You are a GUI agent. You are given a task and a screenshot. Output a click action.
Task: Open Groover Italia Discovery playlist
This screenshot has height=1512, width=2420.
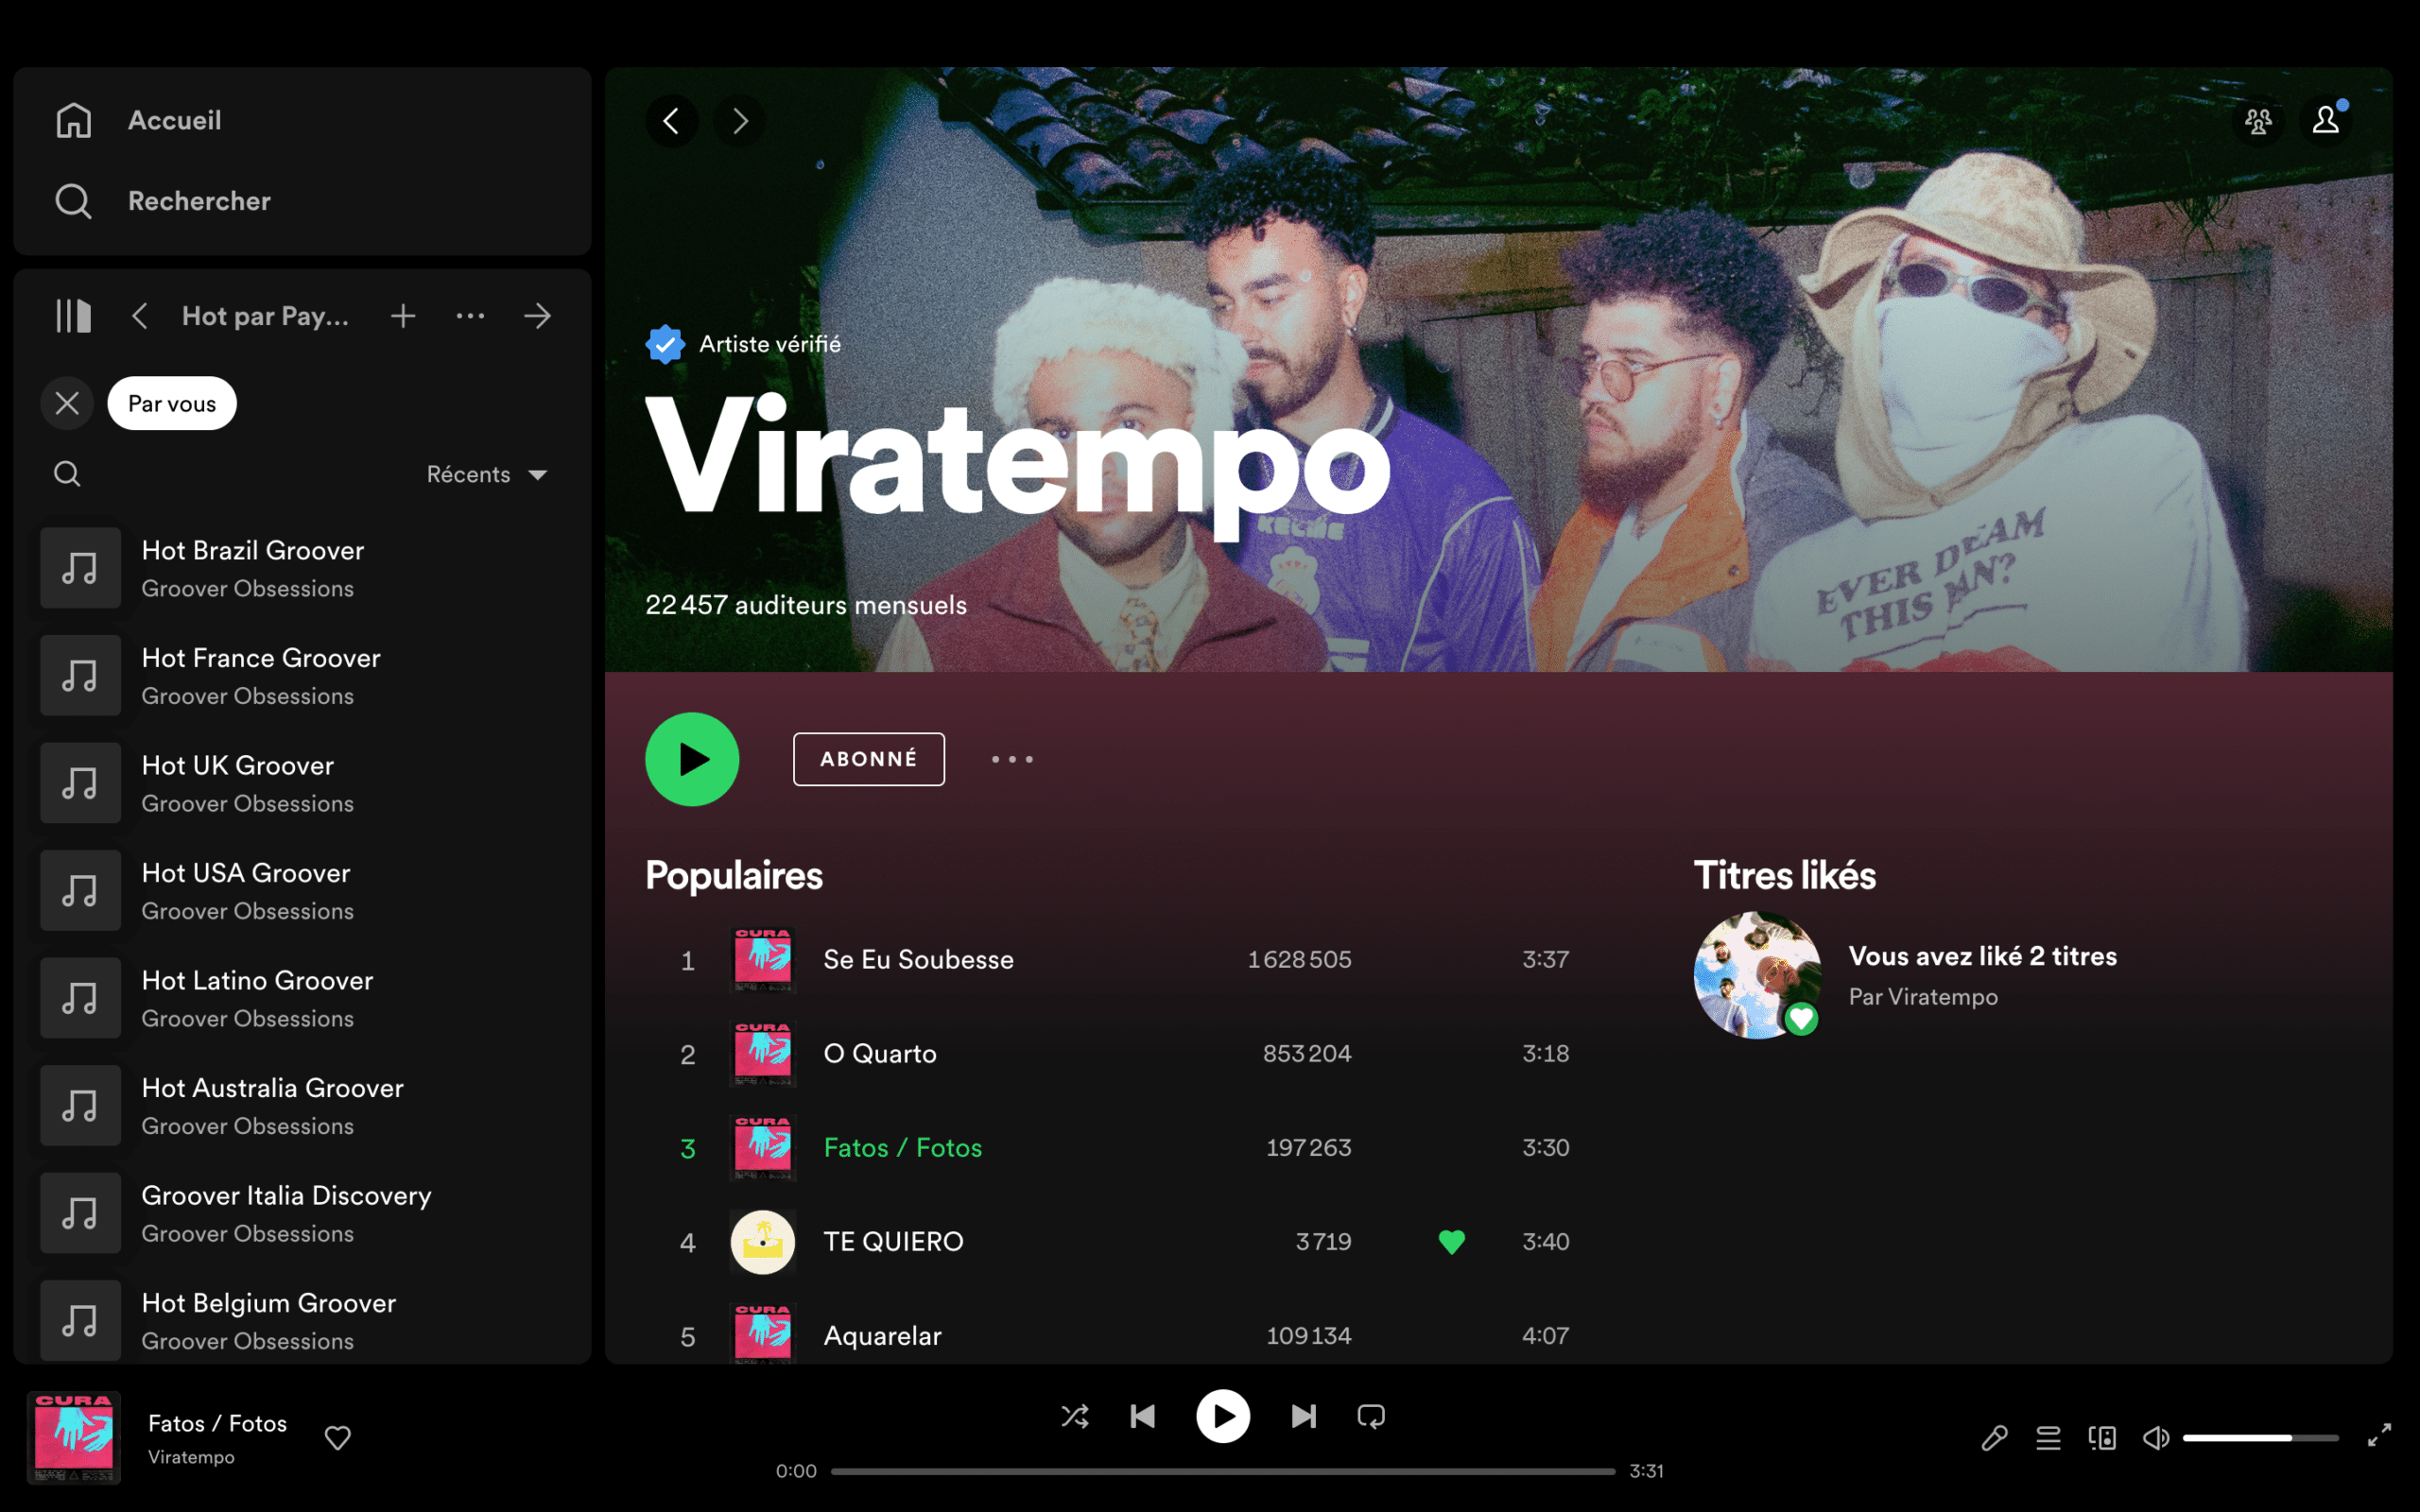(302, 1213)
